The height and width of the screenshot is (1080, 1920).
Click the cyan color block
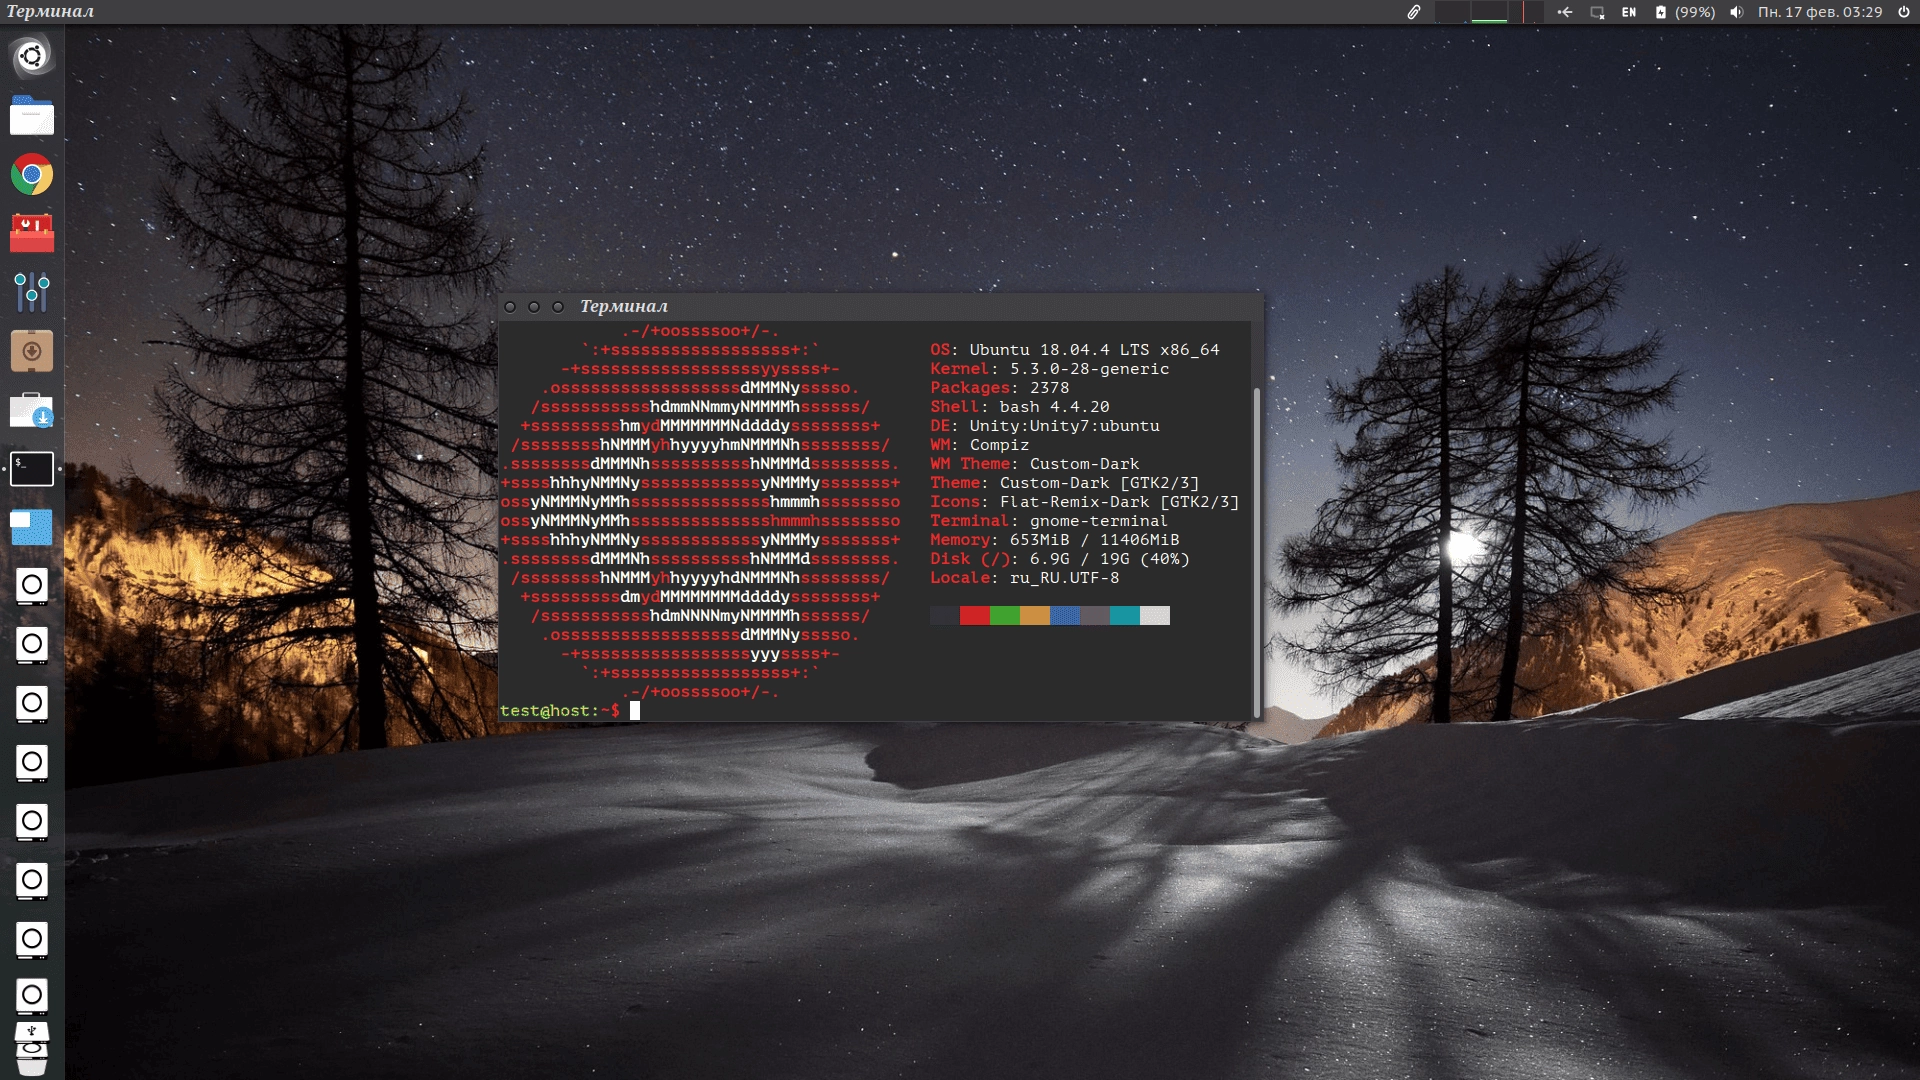[1125, 616]
